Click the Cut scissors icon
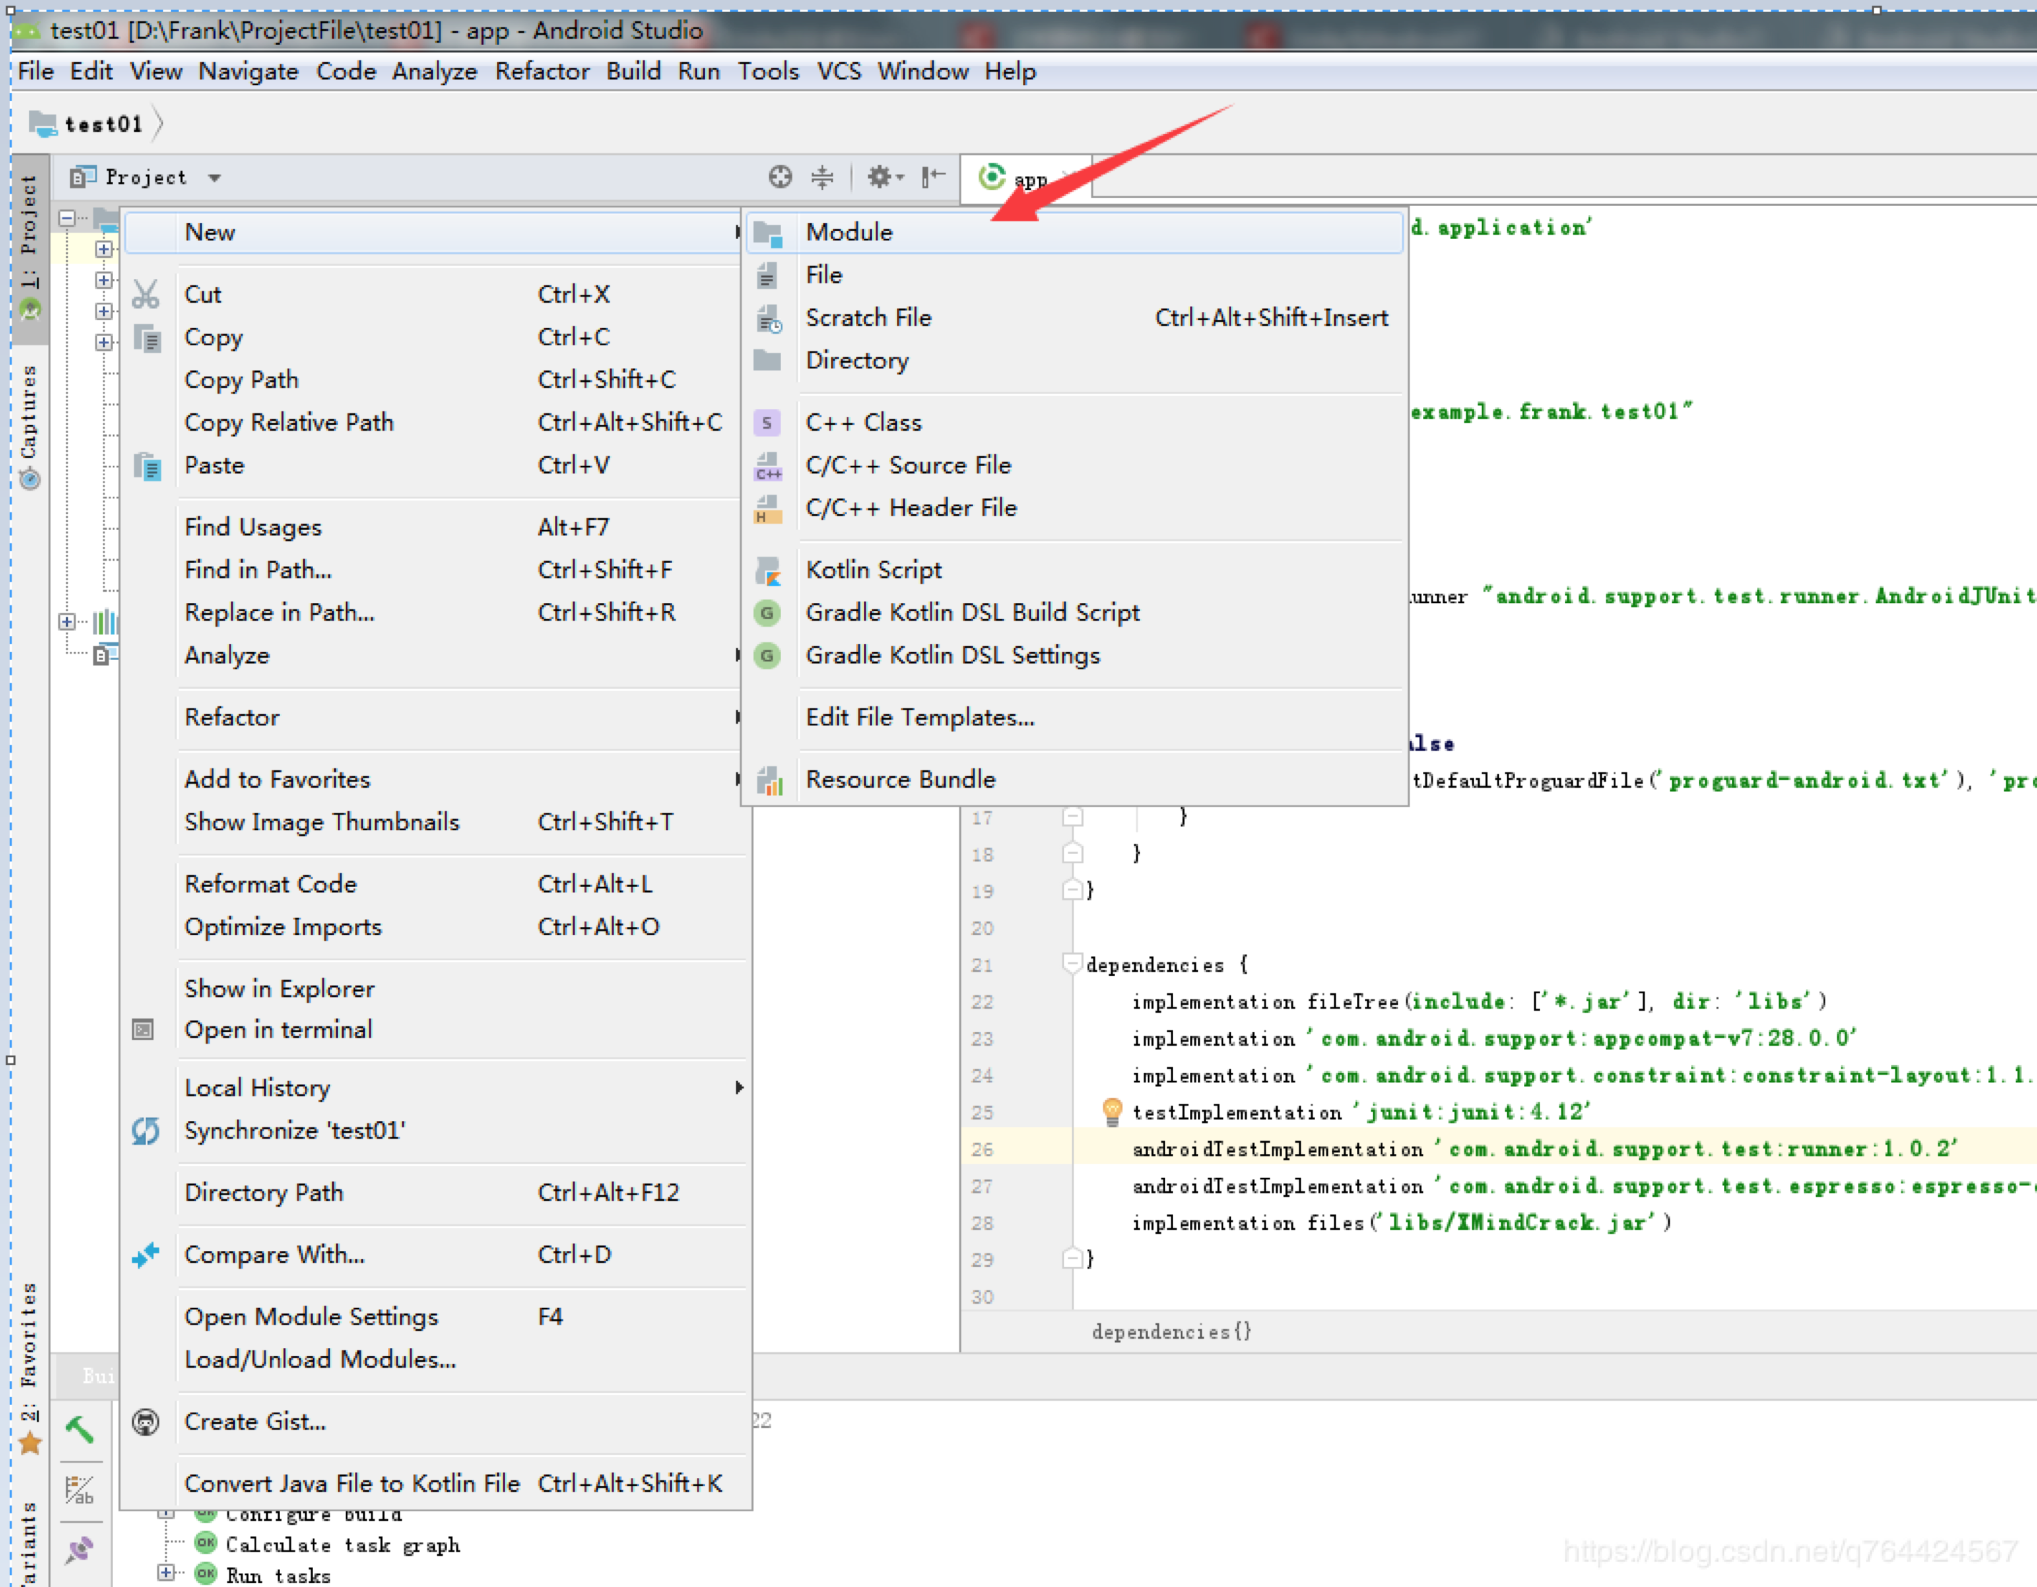This screenshot has height=1587, width=2037. point(146,294)
